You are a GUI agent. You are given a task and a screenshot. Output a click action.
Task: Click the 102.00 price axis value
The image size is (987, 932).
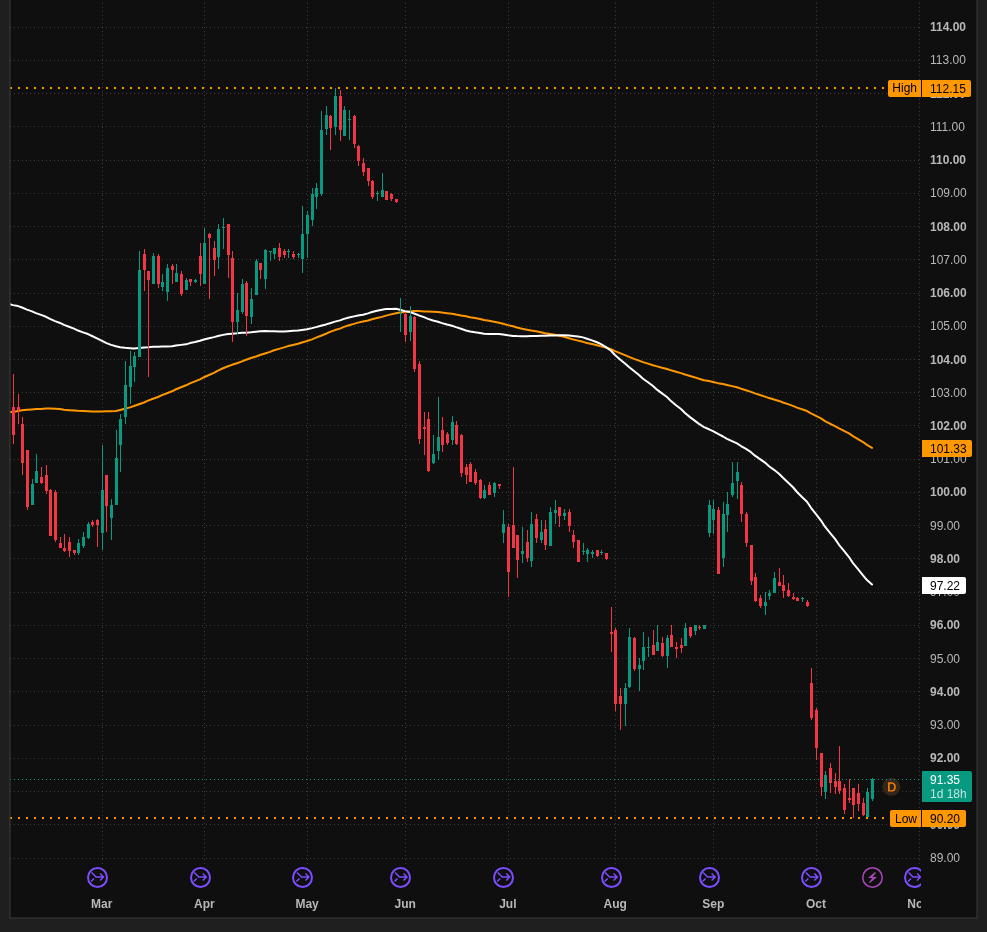(x=947, y=425)
